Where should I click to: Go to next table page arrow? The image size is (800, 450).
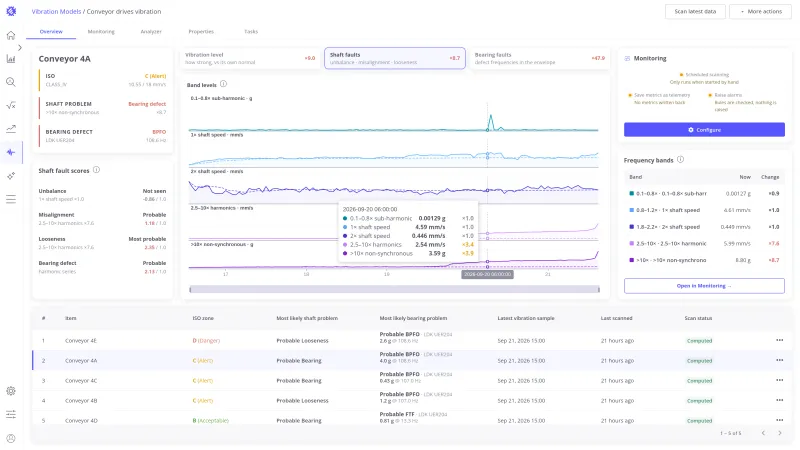(780, 433)
